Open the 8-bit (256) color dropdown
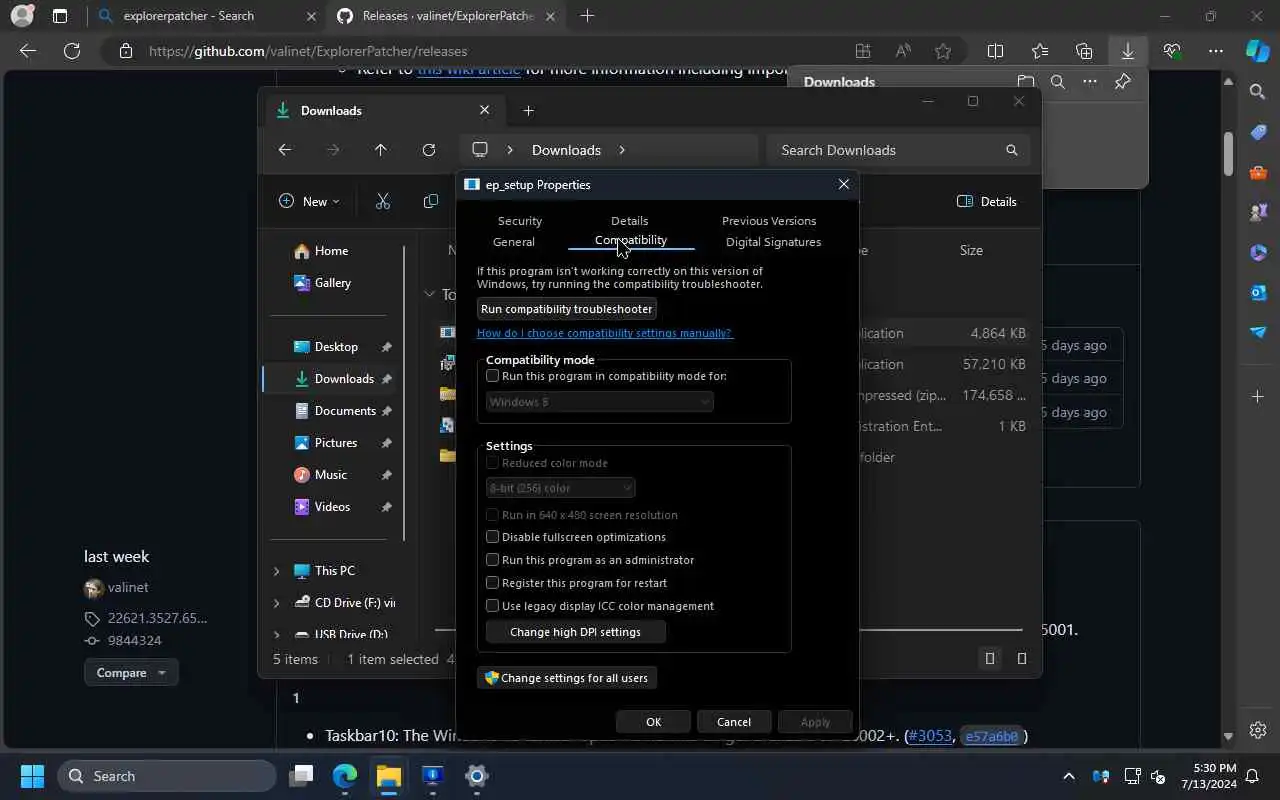 click(x=561, y=488)
